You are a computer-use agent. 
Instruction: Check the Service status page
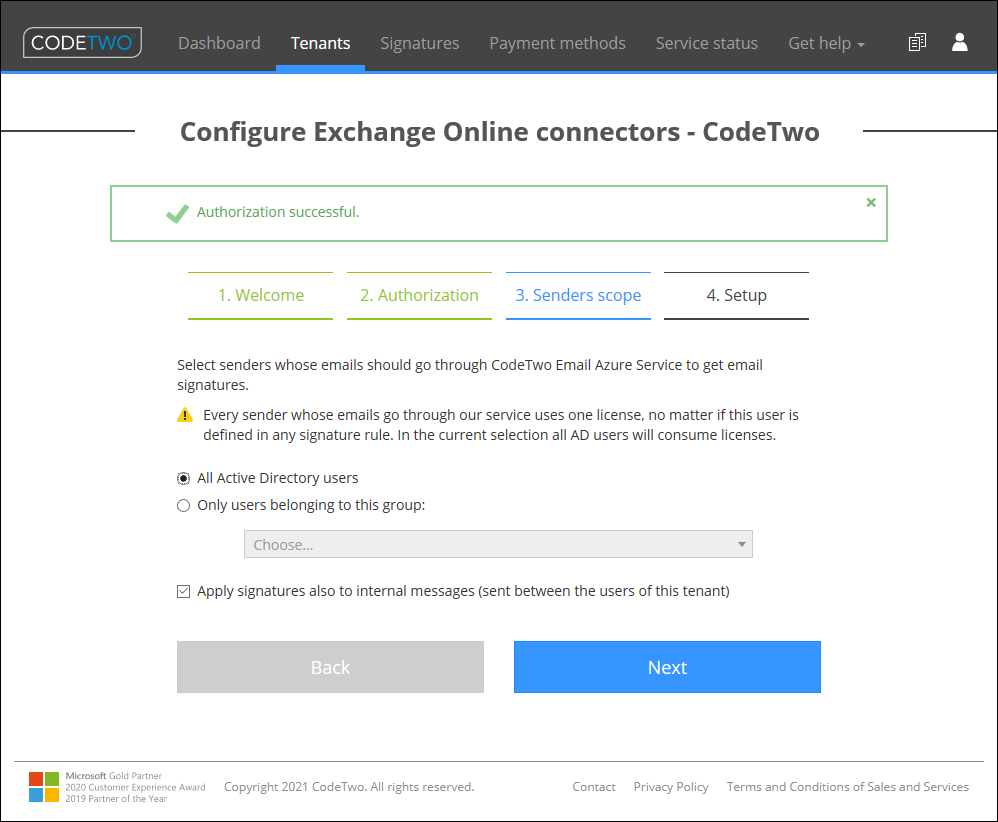706,42
